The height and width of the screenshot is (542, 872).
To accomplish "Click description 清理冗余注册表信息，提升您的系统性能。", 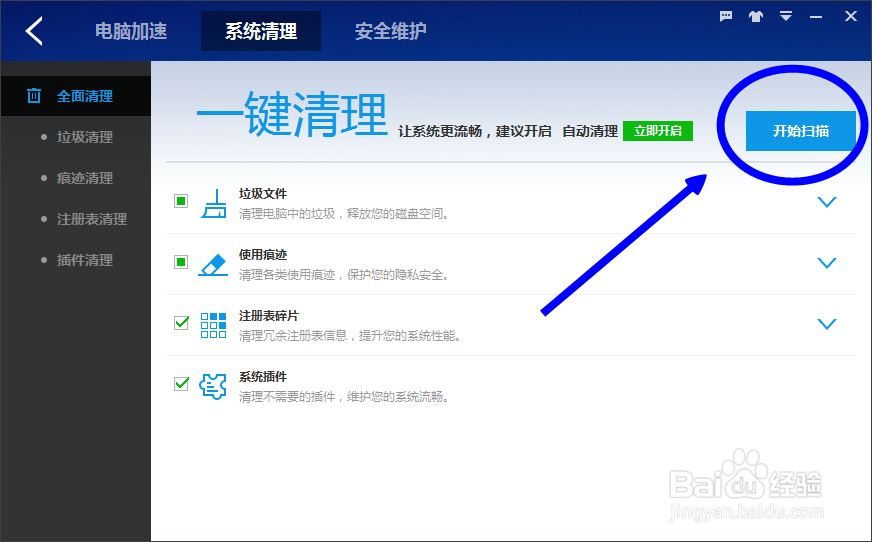I will 350,336.
